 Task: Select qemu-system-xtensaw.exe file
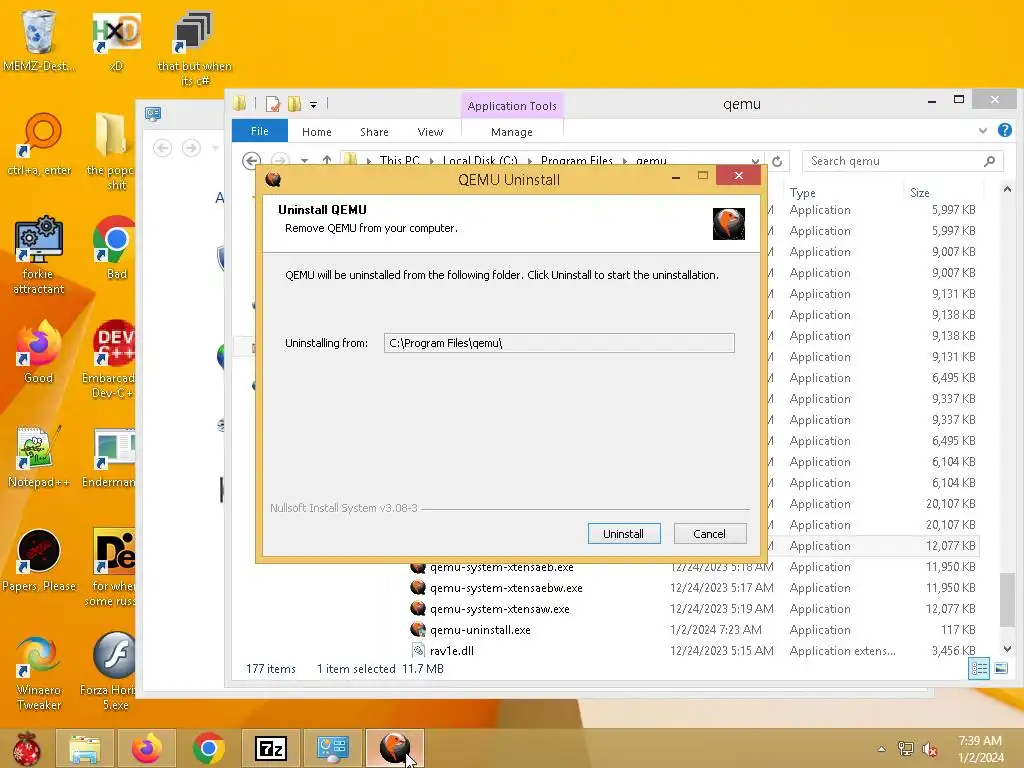(500, 609)
